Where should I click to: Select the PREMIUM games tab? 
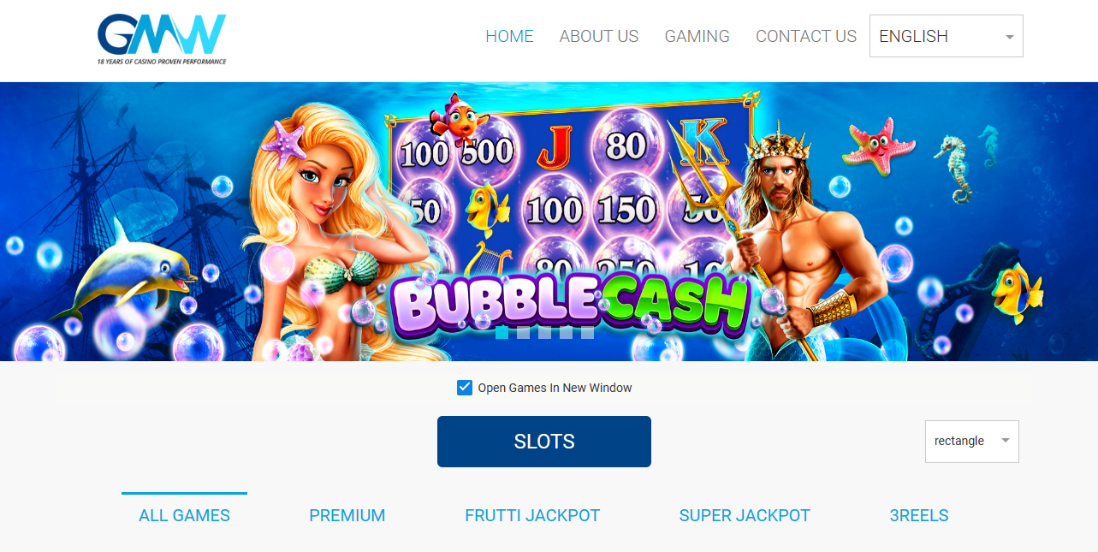pyautogui.click(x=347, y=516)
